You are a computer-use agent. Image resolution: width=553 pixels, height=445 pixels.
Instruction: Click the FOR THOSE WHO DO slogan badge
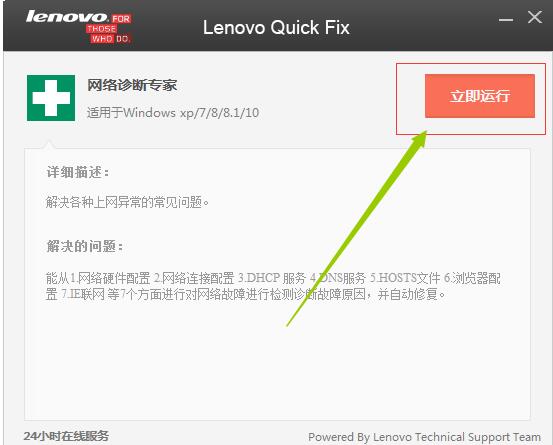point(109,29)
